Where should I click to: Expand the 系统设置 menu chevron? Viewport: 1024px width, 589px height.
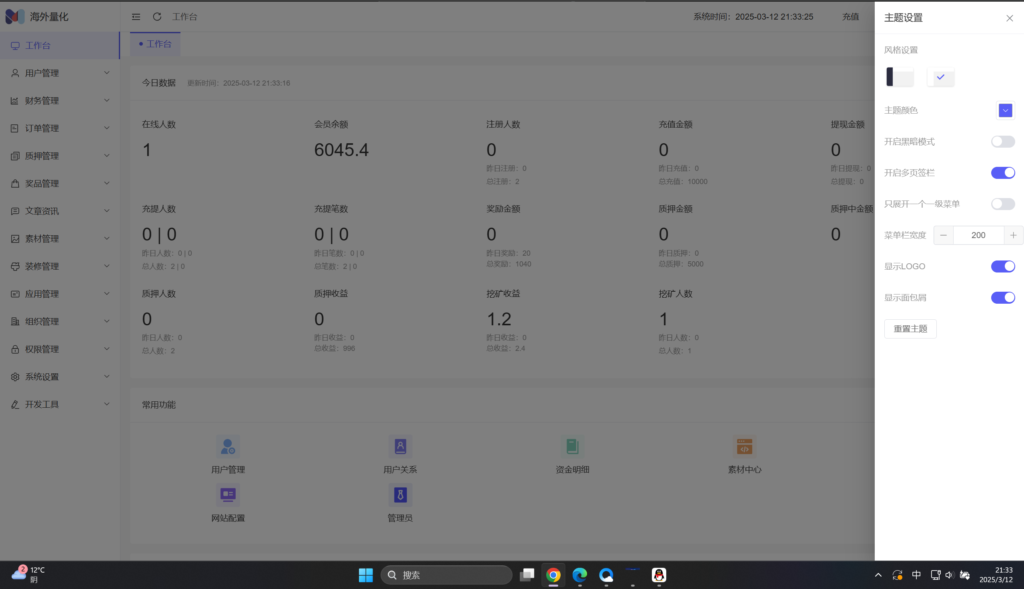(106, 377)
